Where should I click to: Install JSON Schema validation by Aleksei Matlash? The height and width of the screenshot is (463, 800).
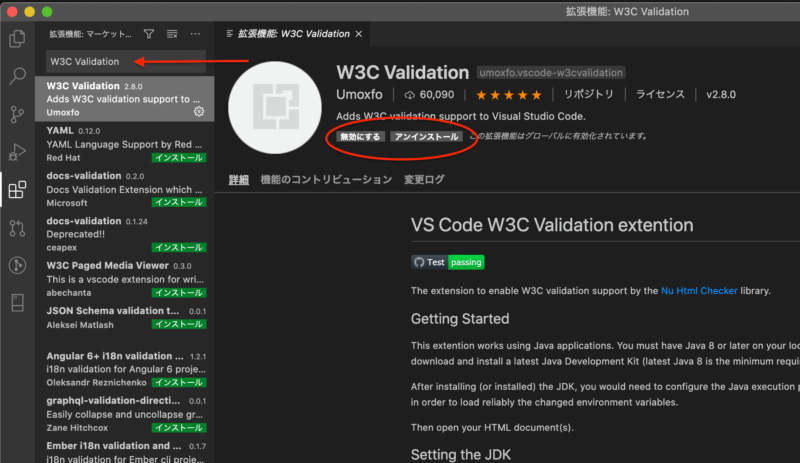tap(179, 324)
